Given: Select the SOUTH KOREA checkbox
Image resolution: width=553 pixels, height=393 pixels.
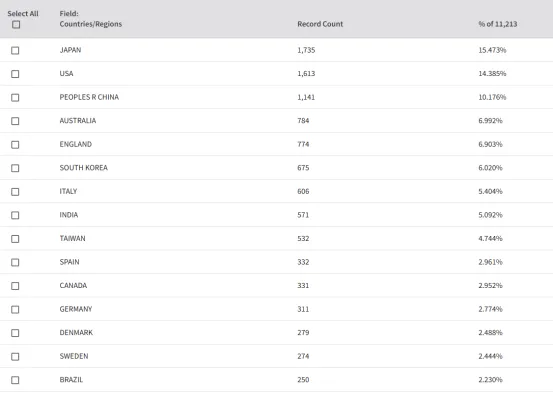Looking at the screenshot, I should 15,168.
